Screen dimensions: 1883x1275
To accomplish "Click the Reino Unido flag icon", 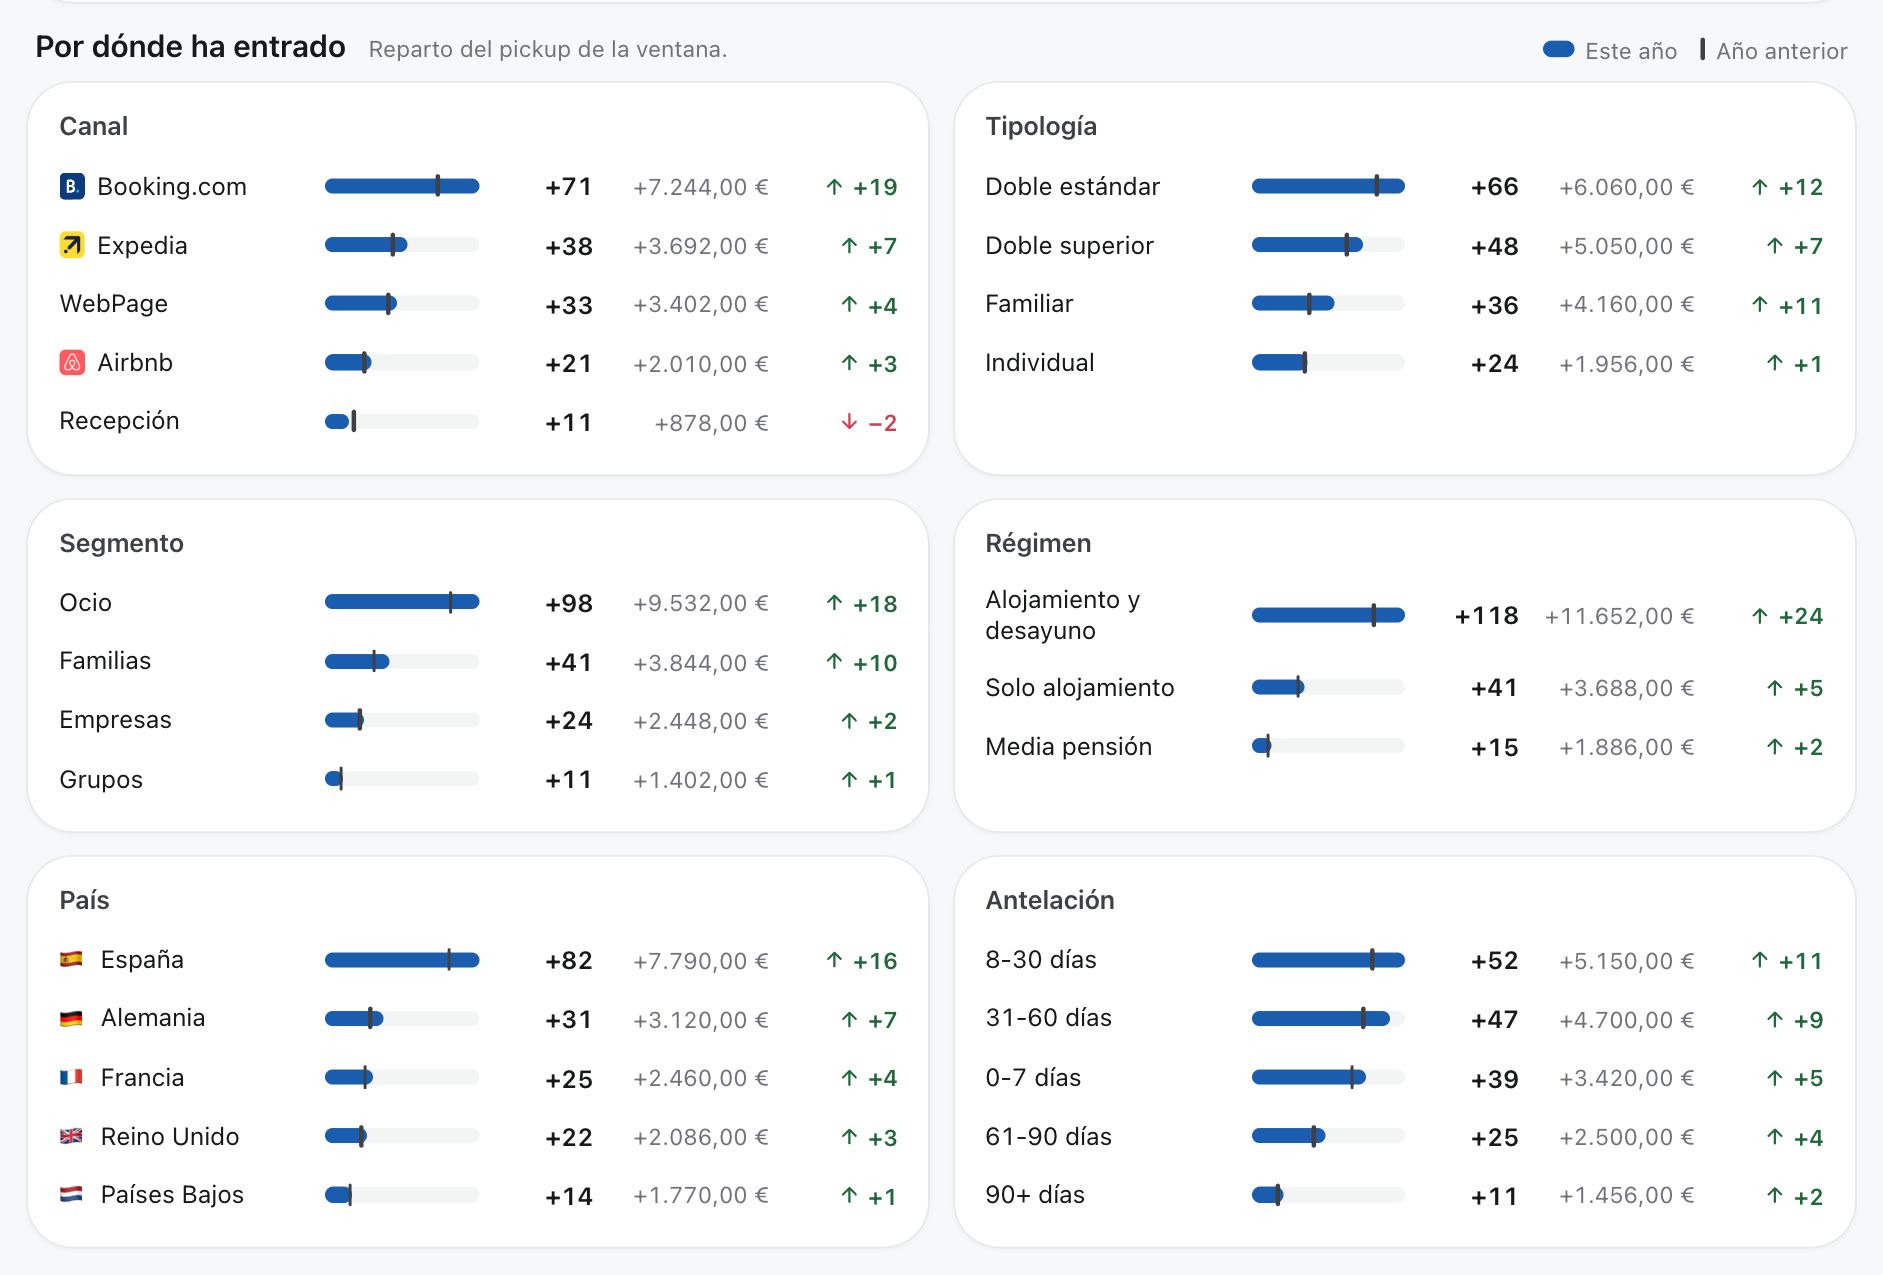I will [x=71, y=1136].
